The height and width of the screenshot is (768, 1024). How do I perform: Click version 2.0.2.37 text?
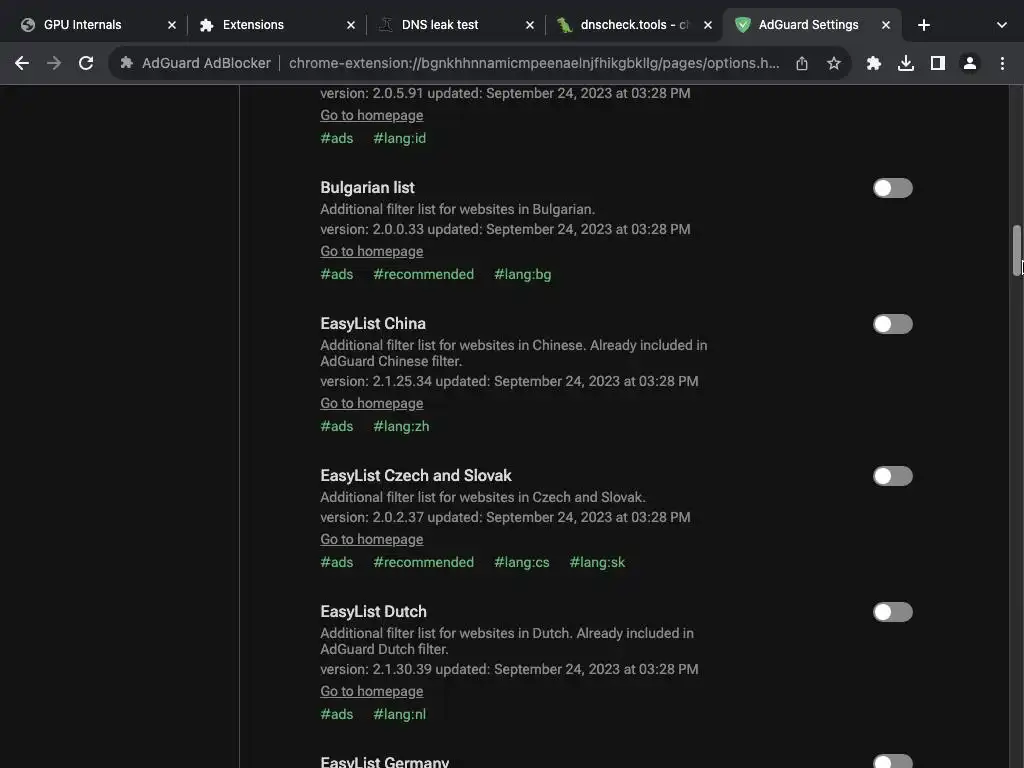[372, 517]
